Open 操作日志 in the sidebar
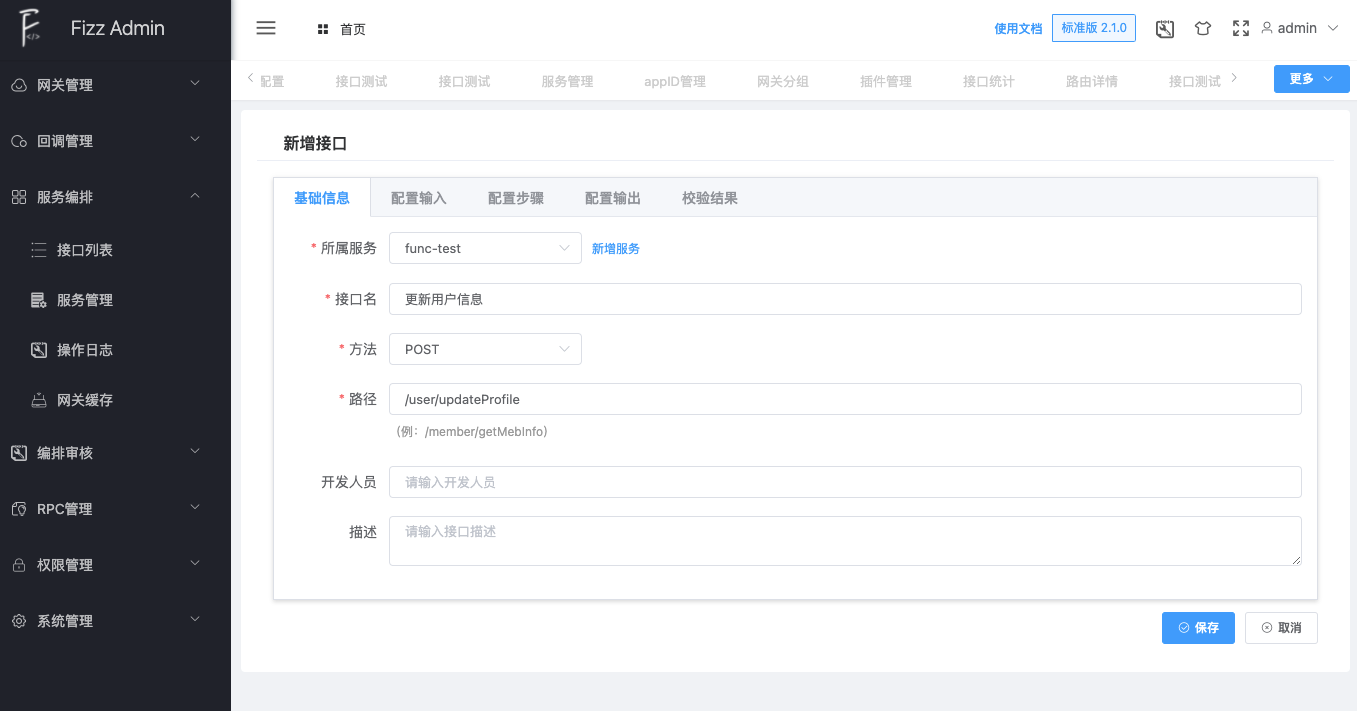 coord(84,350)
